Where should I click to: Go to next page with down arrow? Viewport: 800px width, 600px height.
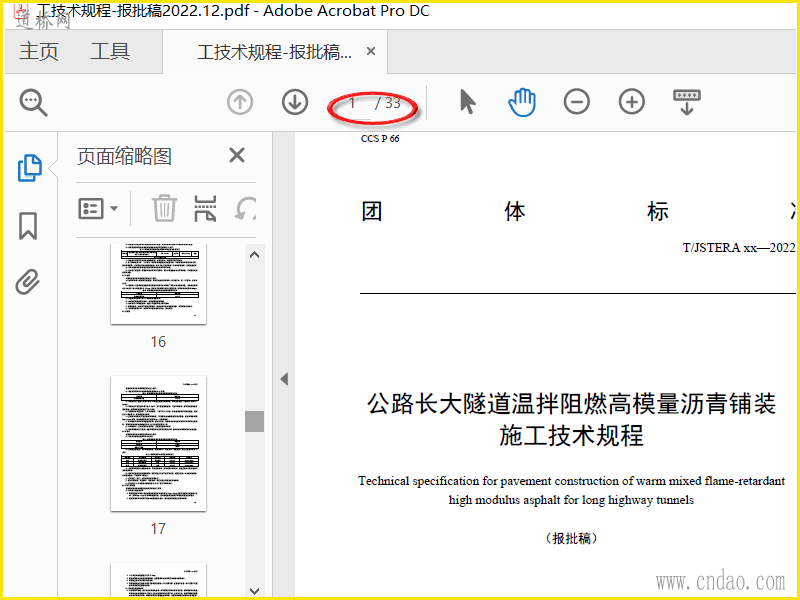pos(295,102)
